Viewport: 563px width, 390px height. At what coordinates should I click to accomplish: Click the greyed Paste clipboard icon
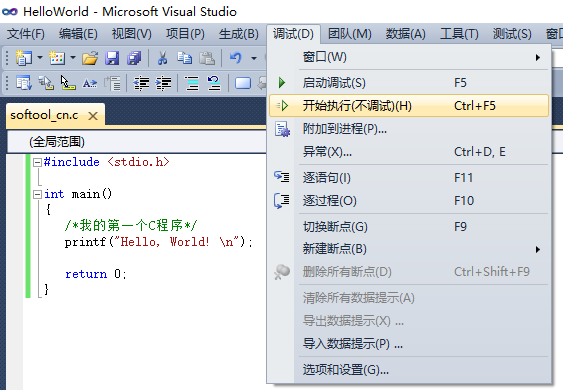(x=207, y=58)
